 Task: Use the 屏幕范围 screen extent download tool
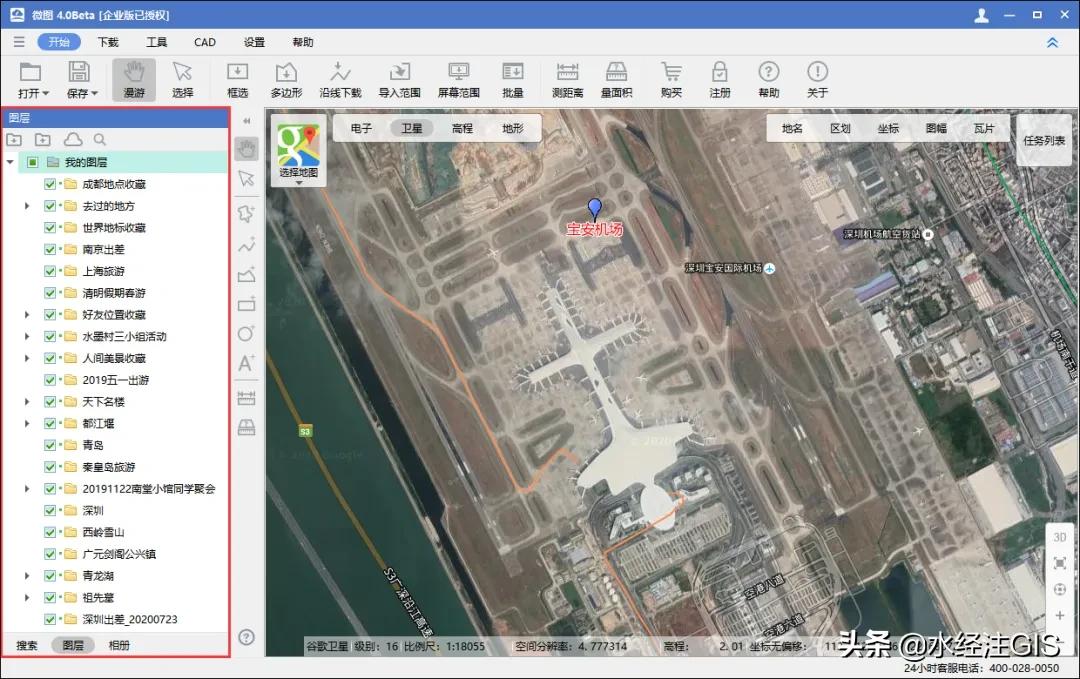[x=457, y=79]
